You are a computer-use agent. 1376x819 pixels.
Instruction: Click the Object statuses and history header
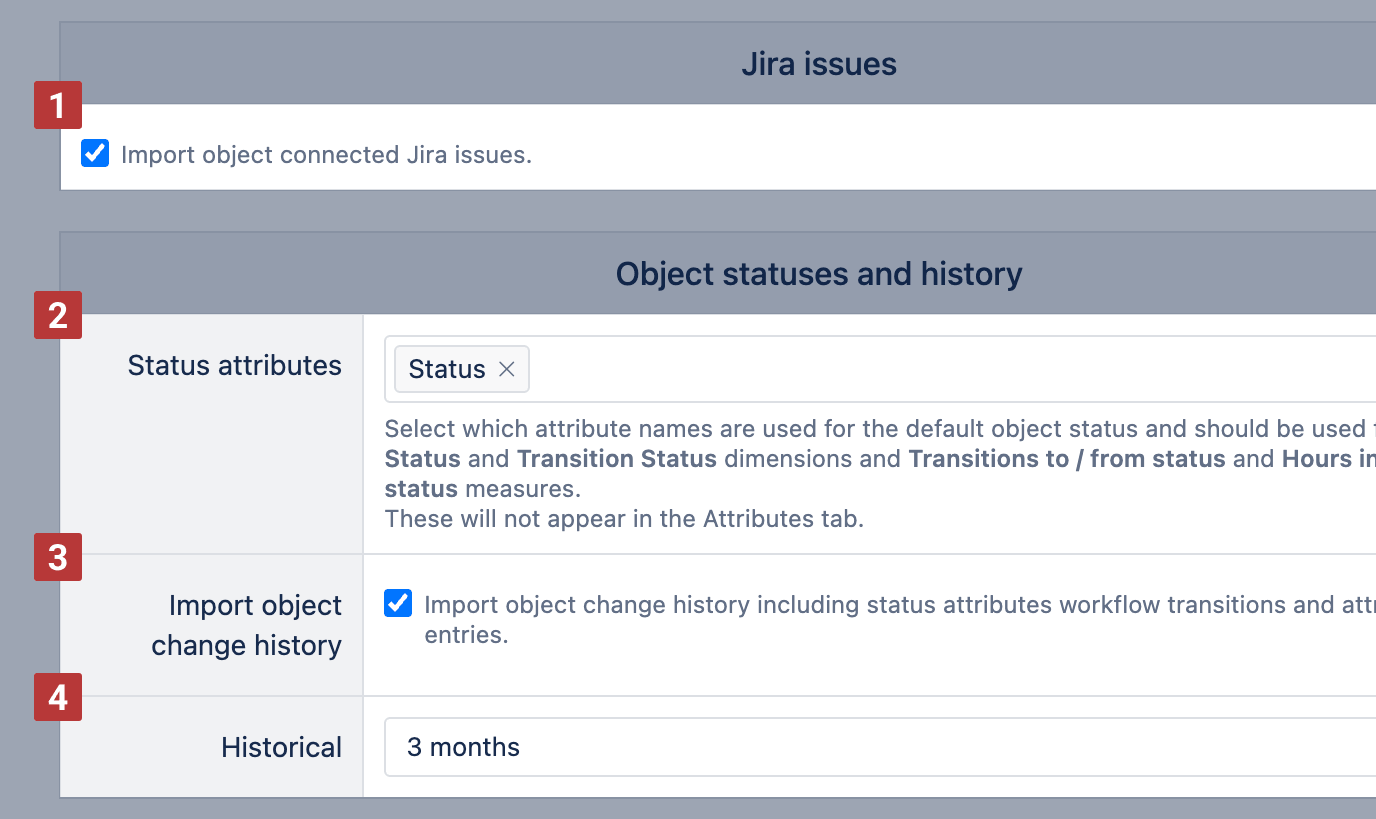(x=818, y=274)
